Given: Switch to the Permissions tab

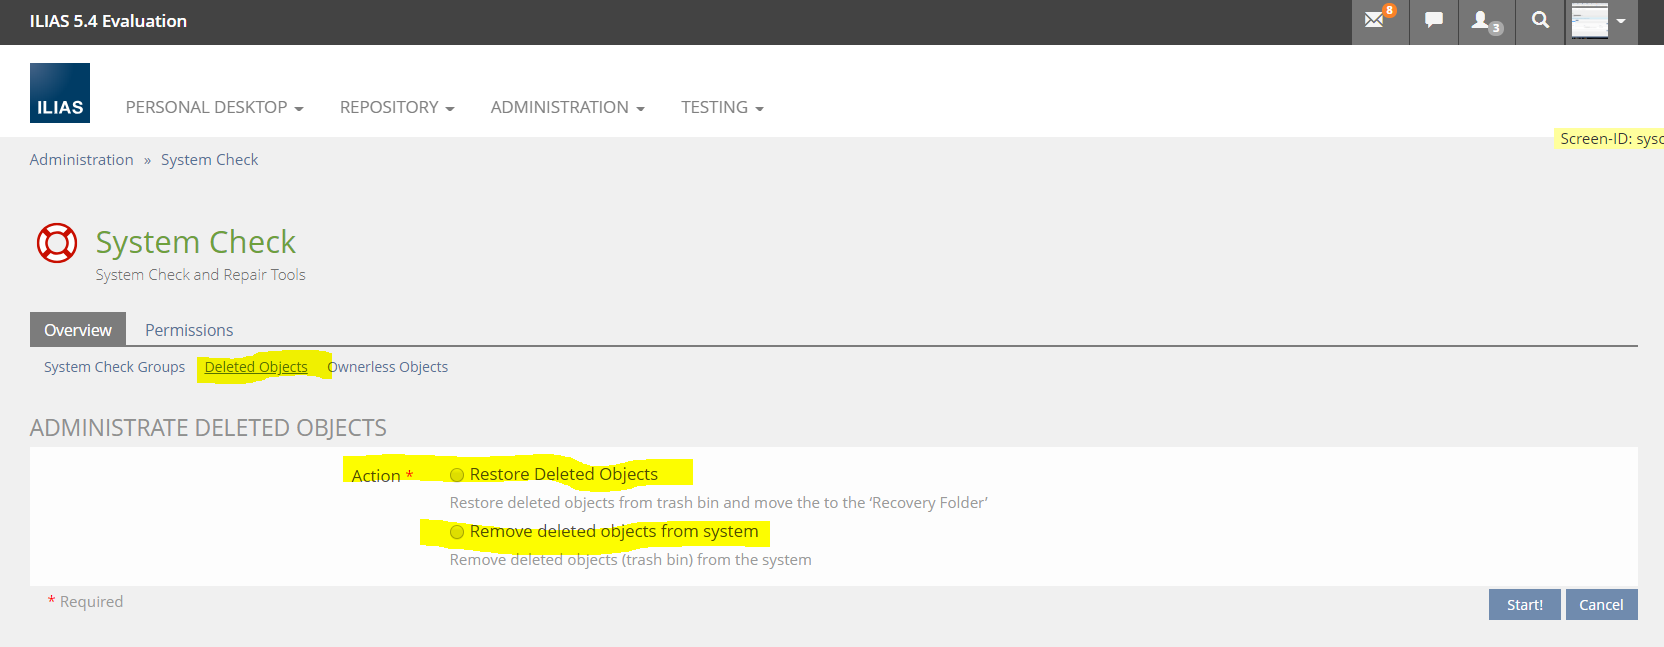Looking at the screenshot, I should click(189, 330).
